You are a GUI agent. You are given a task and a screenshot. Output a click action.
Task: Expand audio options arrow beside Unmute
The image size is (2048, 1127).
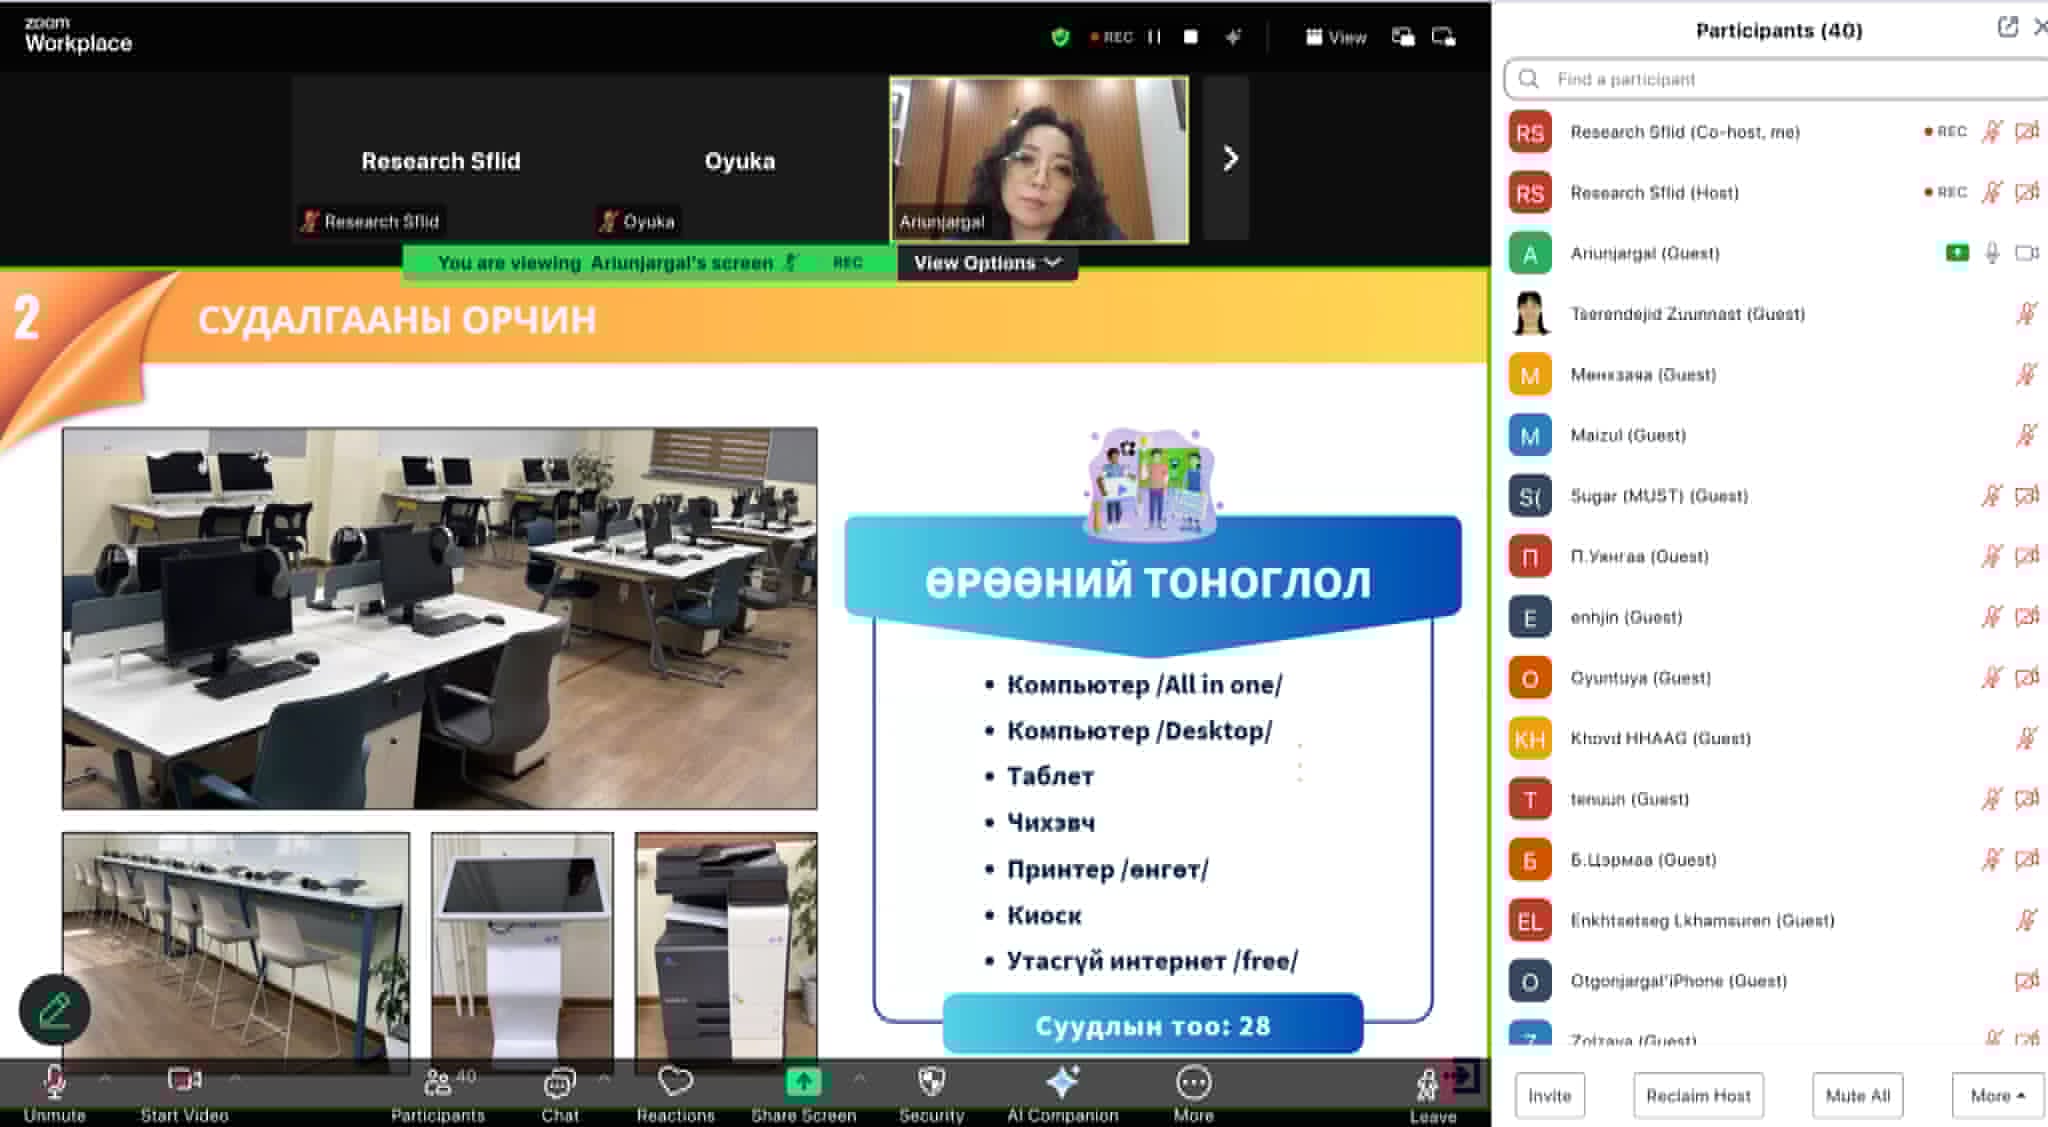104,1078
